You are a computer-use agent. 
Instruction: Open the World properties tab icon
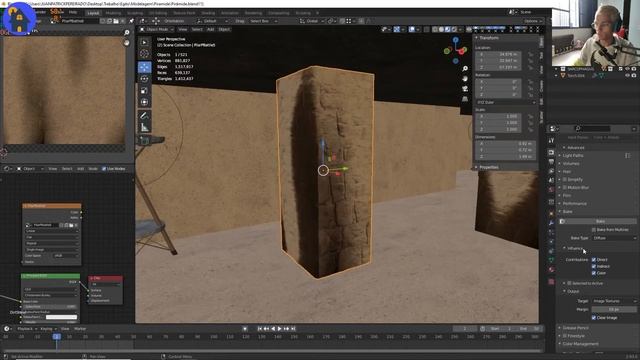[x=551, y=190]
